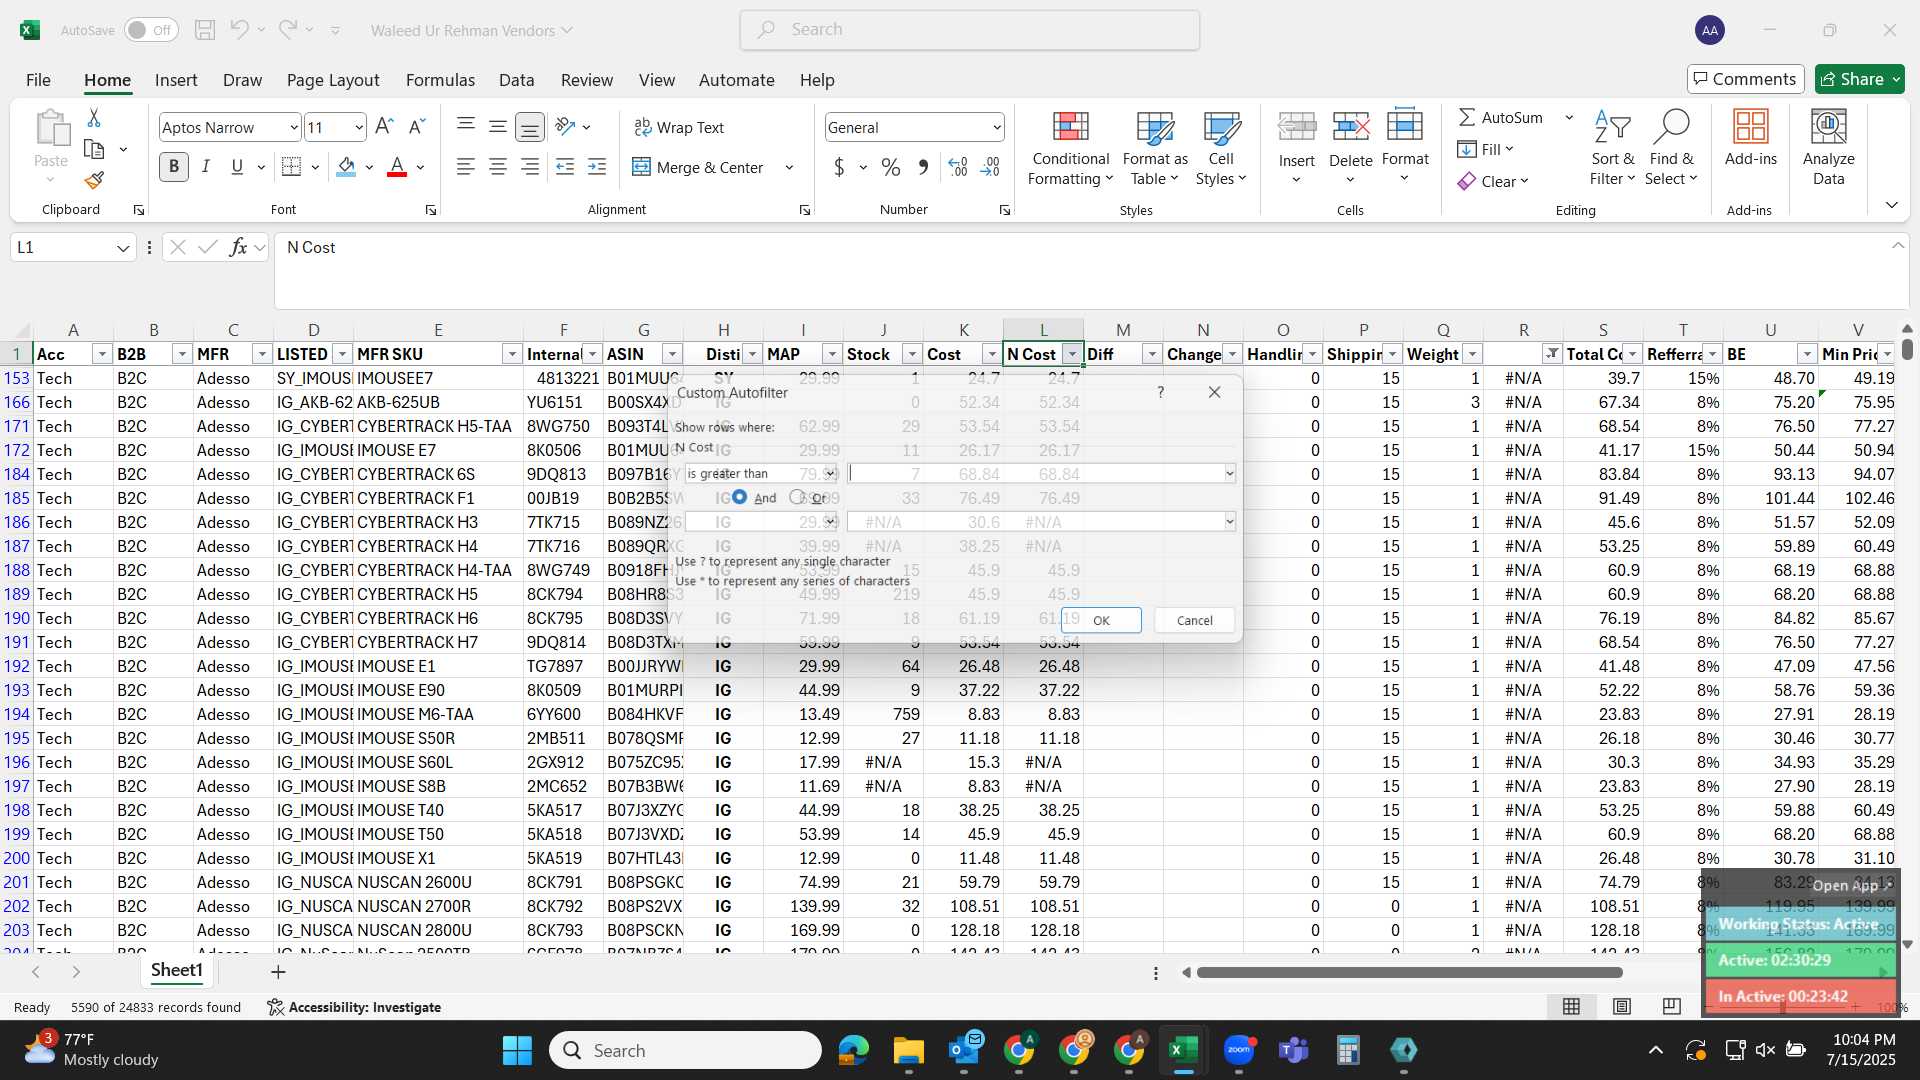Switch to Page Break Preview
This screenshot has height=1080, width=1920.
coord(1672,1006)
